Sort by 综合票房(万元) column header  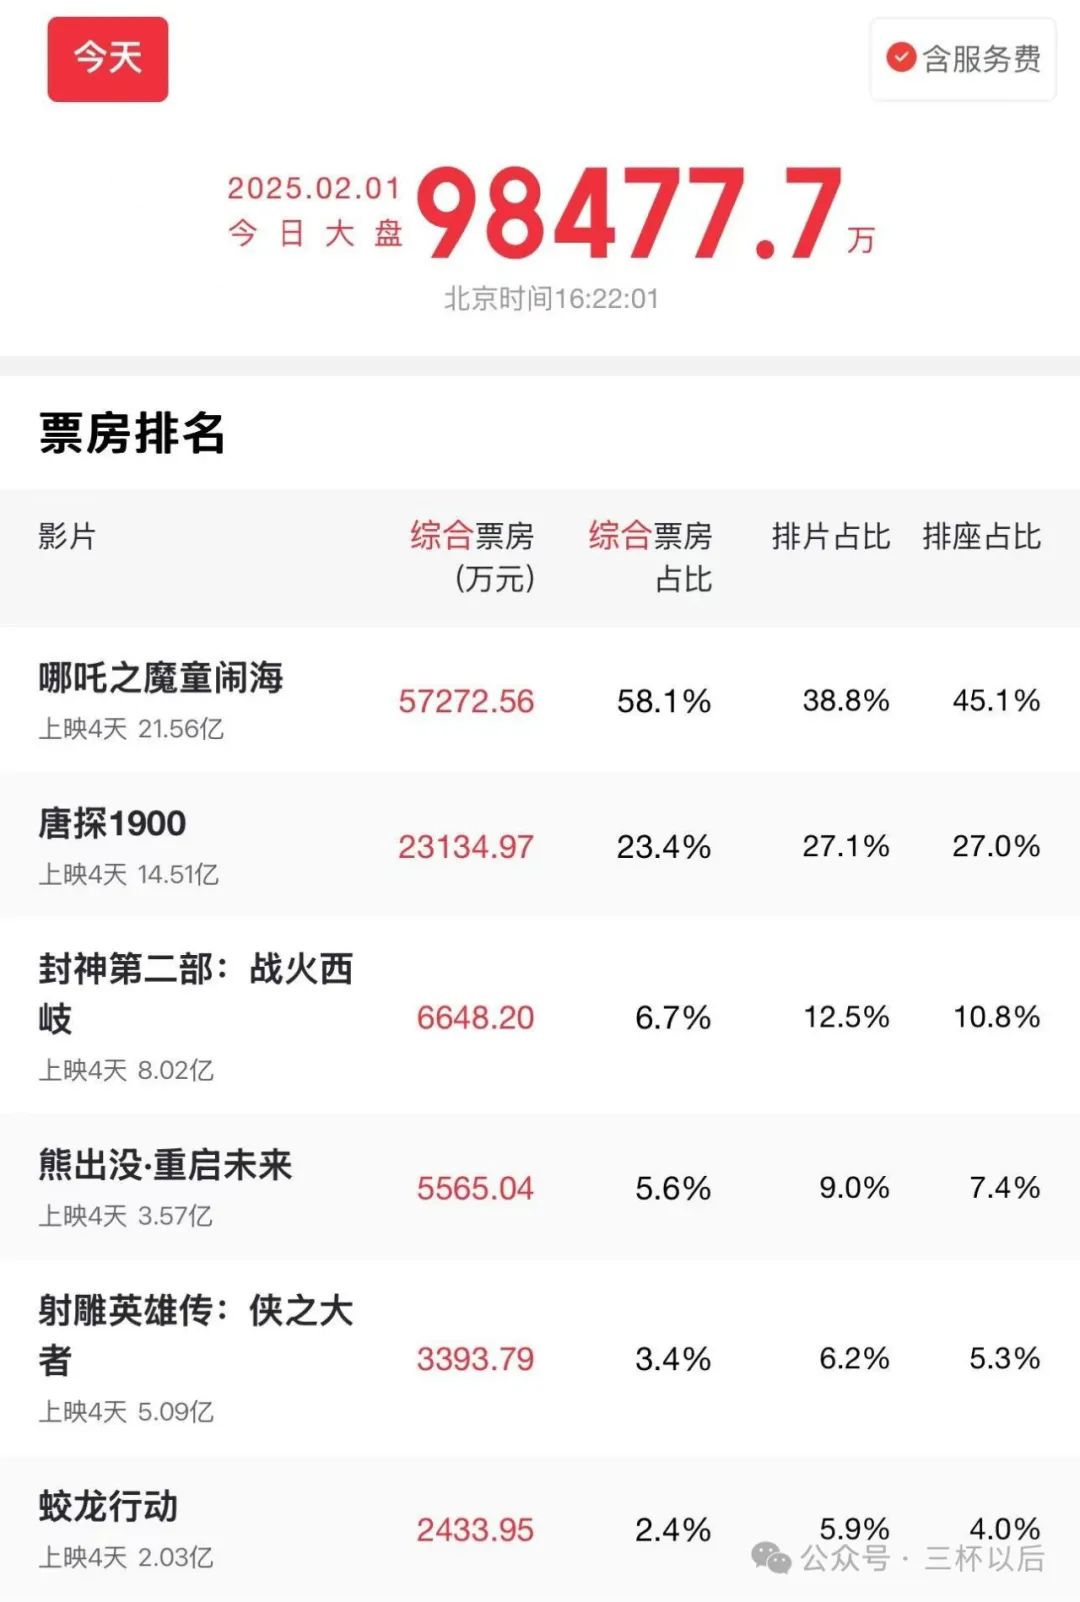(472, 557)
